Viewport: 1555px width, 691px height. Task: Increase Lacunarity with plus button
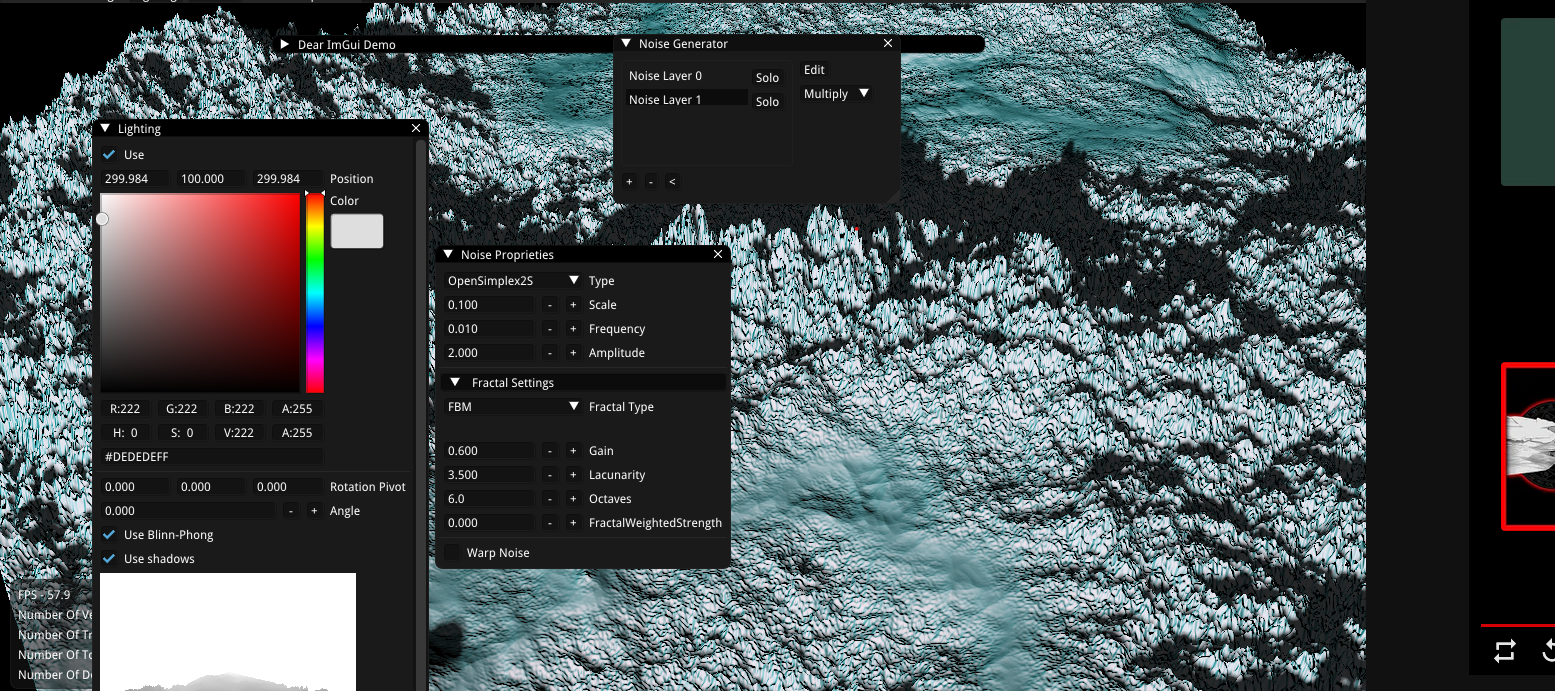click(x=573, y=475)
